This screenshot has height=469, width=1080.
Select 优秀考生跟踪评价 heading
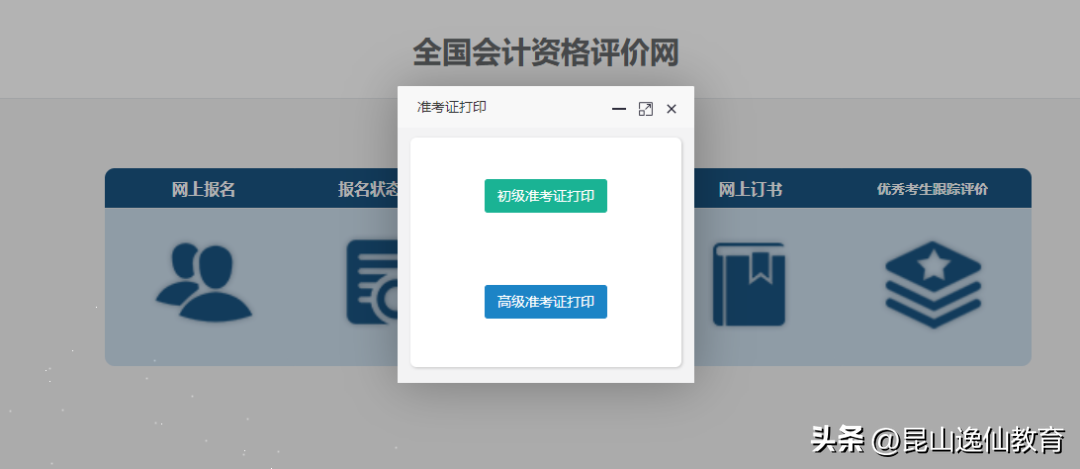(x=933, y=189)
